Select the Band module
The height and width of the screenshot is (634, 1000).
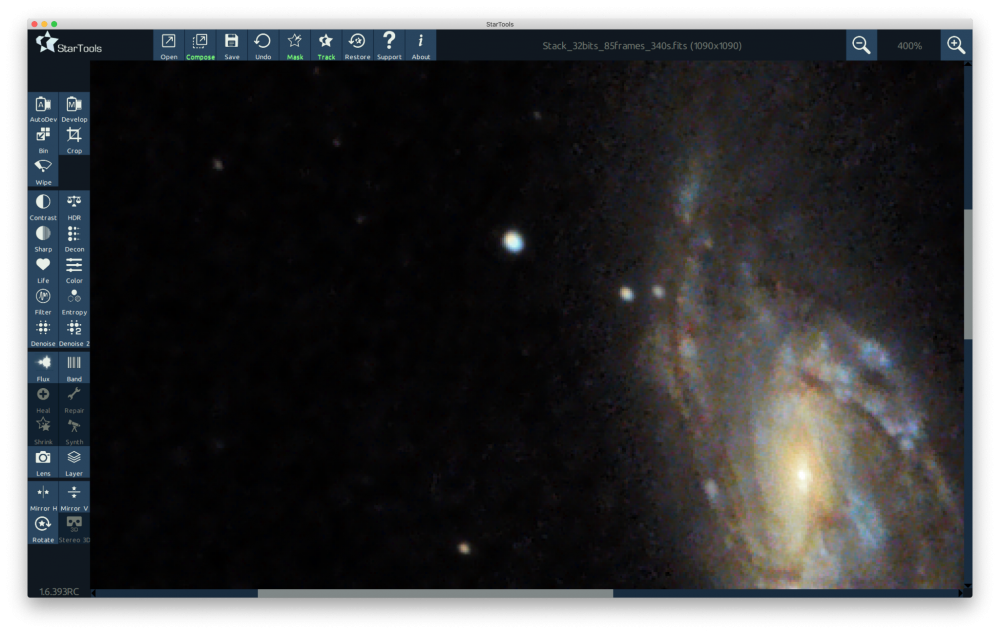coord(74,368)
